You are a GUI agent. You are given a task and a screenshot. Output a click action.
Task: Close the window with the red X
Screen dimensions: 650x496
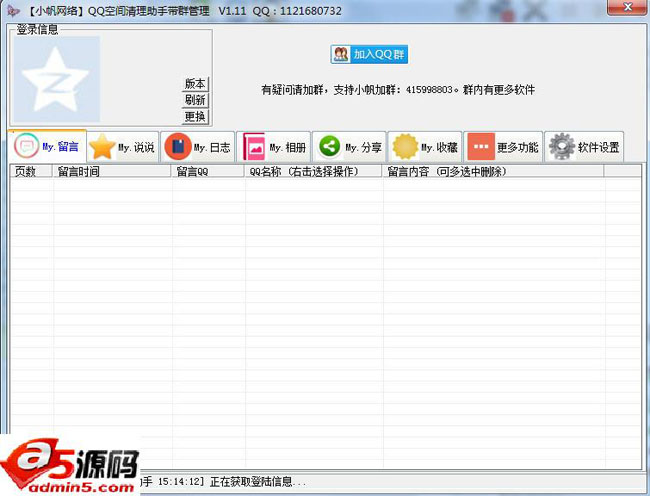(628, 7)
